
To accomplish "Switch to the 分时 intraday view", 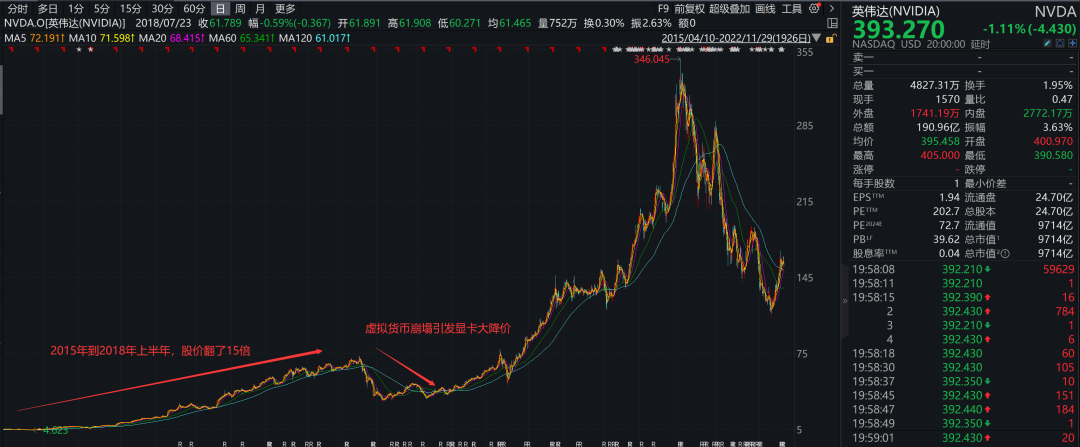I will click(17, 8).
